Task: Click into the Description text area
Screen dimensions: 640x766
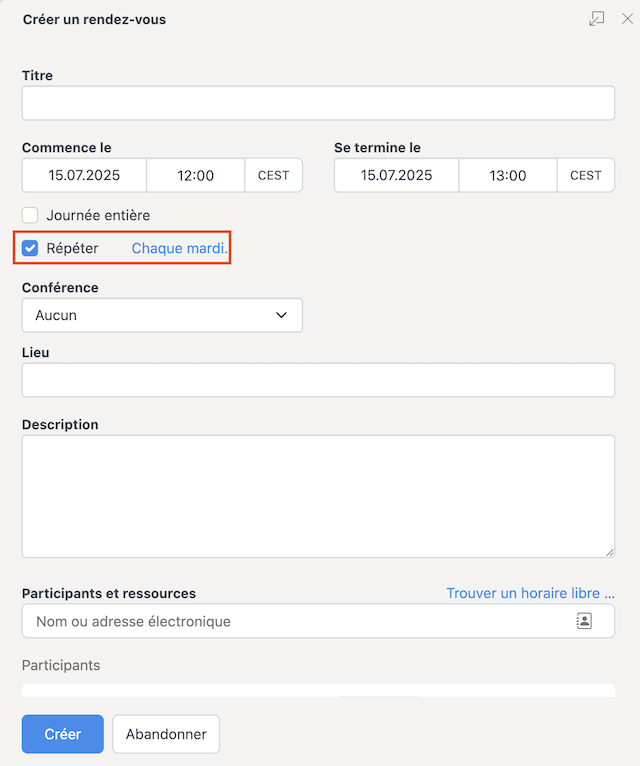Action: (x=318, y=496)
